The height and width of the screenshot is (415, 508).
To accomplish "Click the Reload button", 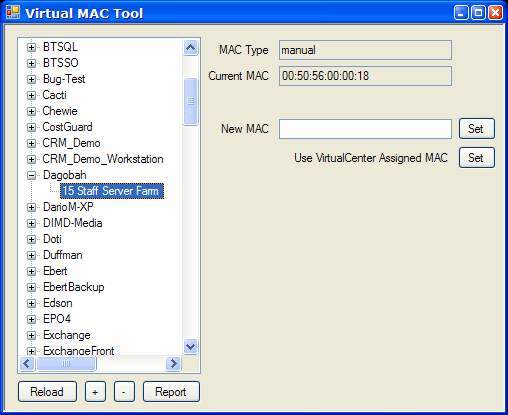I will pyautogui.click(x=47, y=392).
